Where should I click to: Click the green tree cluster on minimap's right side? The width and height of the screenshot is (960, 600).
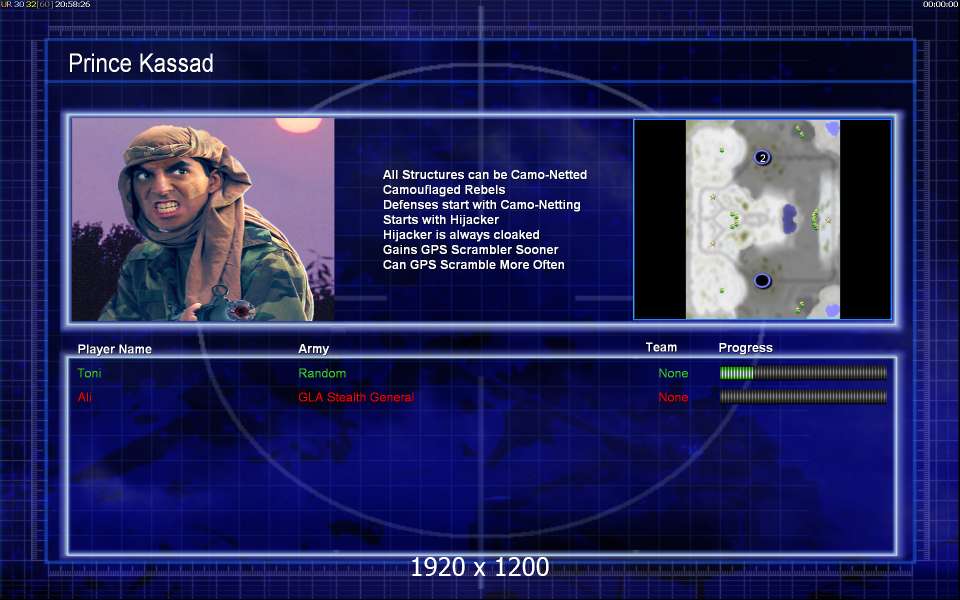click(815, 219)
